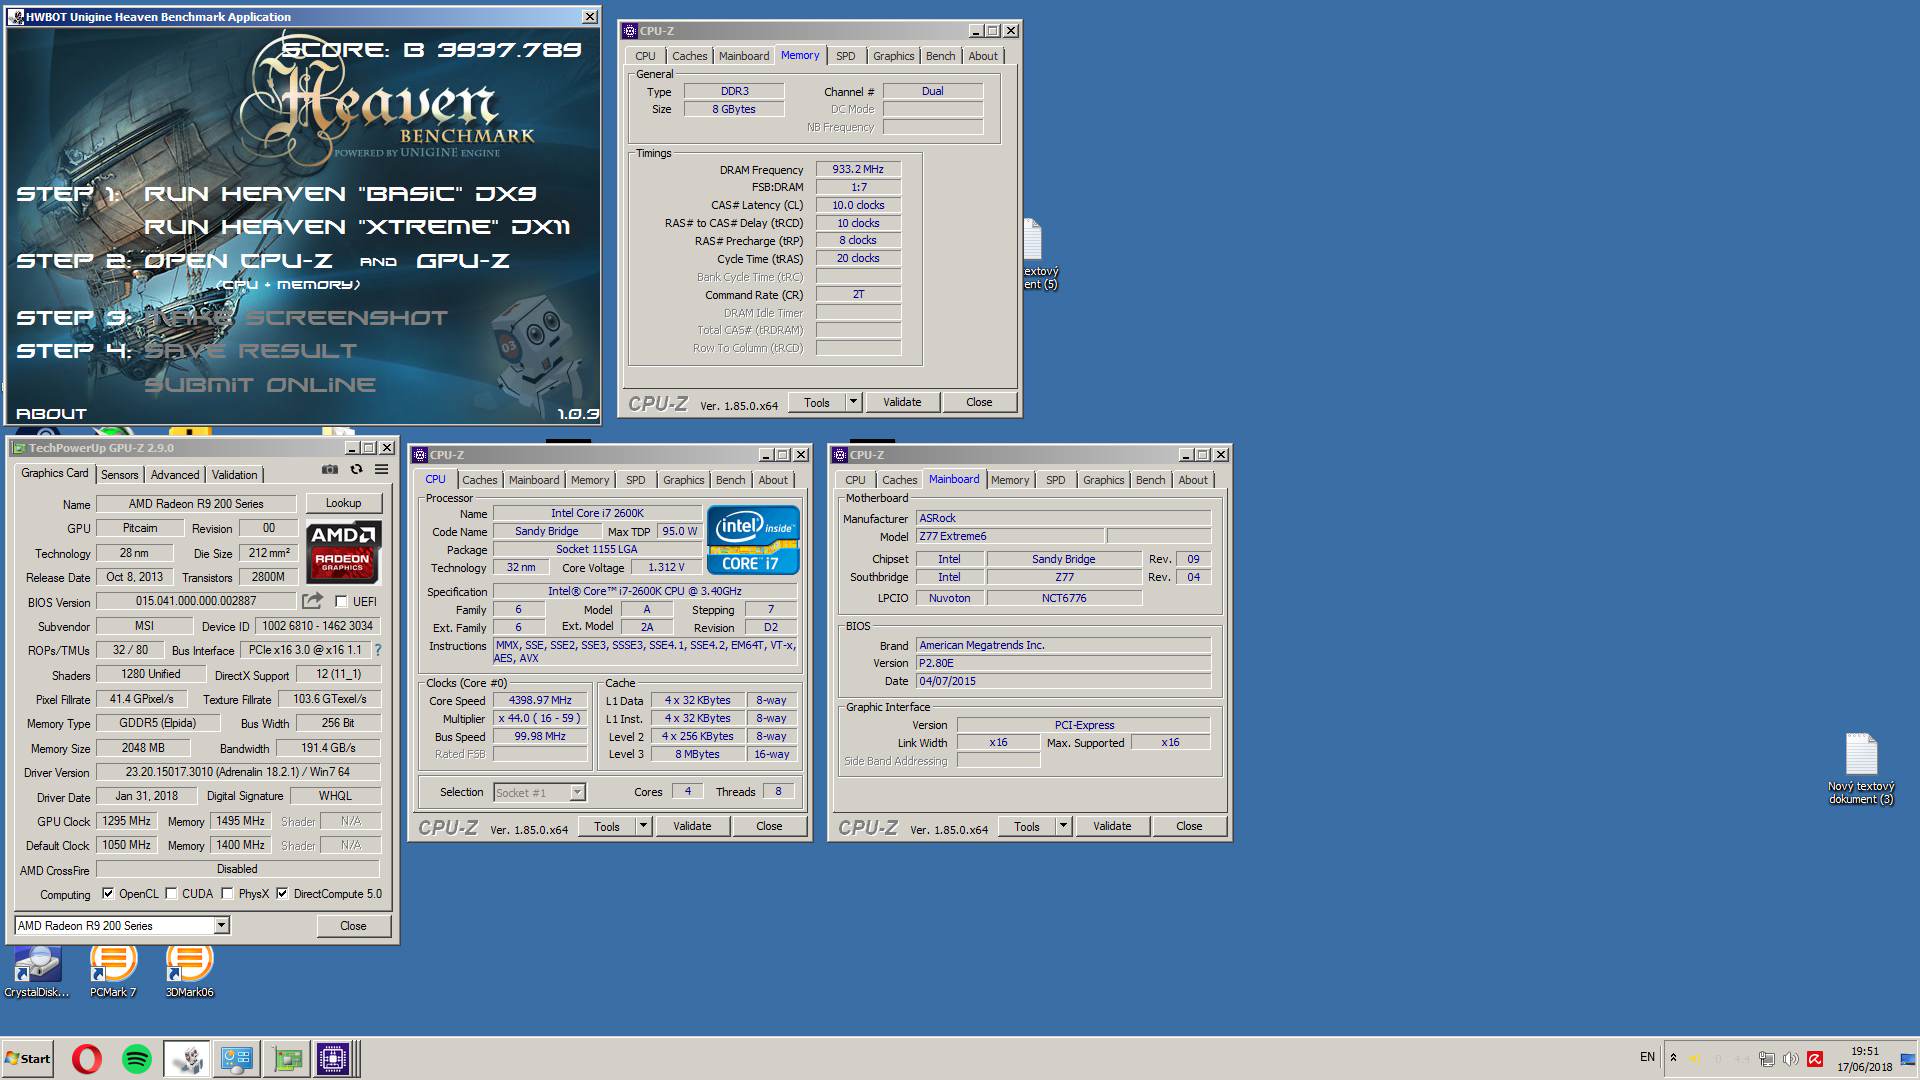Expand Tools dropdown arrow in CPU-Z CPU window
Image resolution: width=1920 pixels, height=1080 pixels.
pyautogui.click(x=643, y=826)
